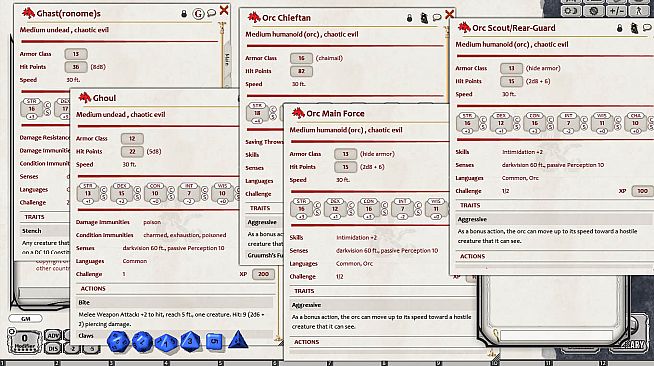The width and height of the screenshot is (654, 366).
Task: Click the STR save circle on Orc Scout sheet
Action: coord(483,127)
